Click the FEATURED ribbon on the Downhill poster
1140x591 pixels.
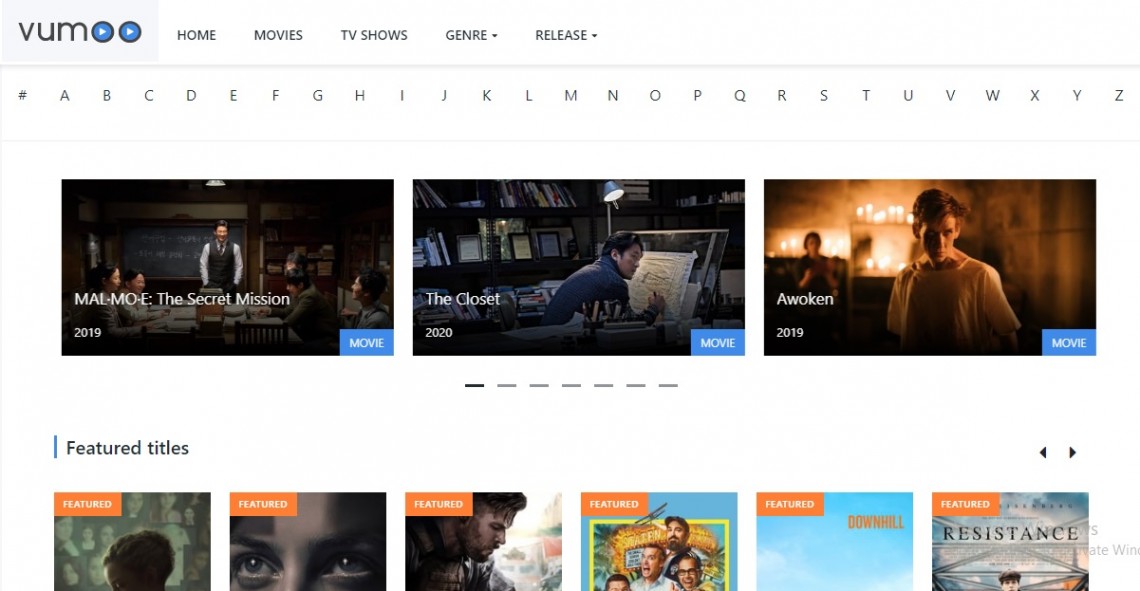(x=790, y=504)
